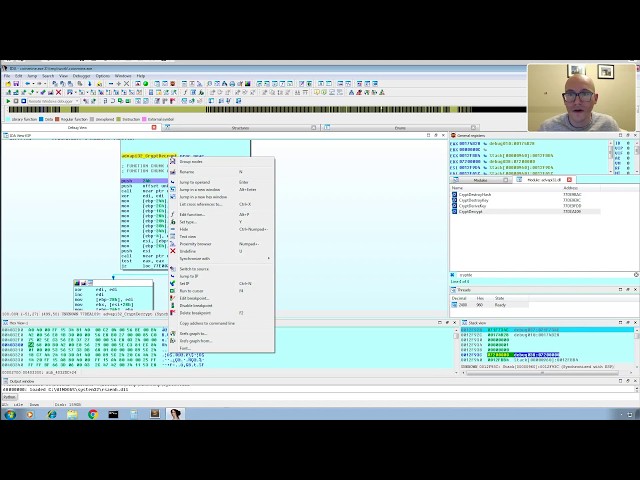Click the Open file folder icon
Image resolution: width=640 pixels, height=480 pixels.
pos(8,84)
